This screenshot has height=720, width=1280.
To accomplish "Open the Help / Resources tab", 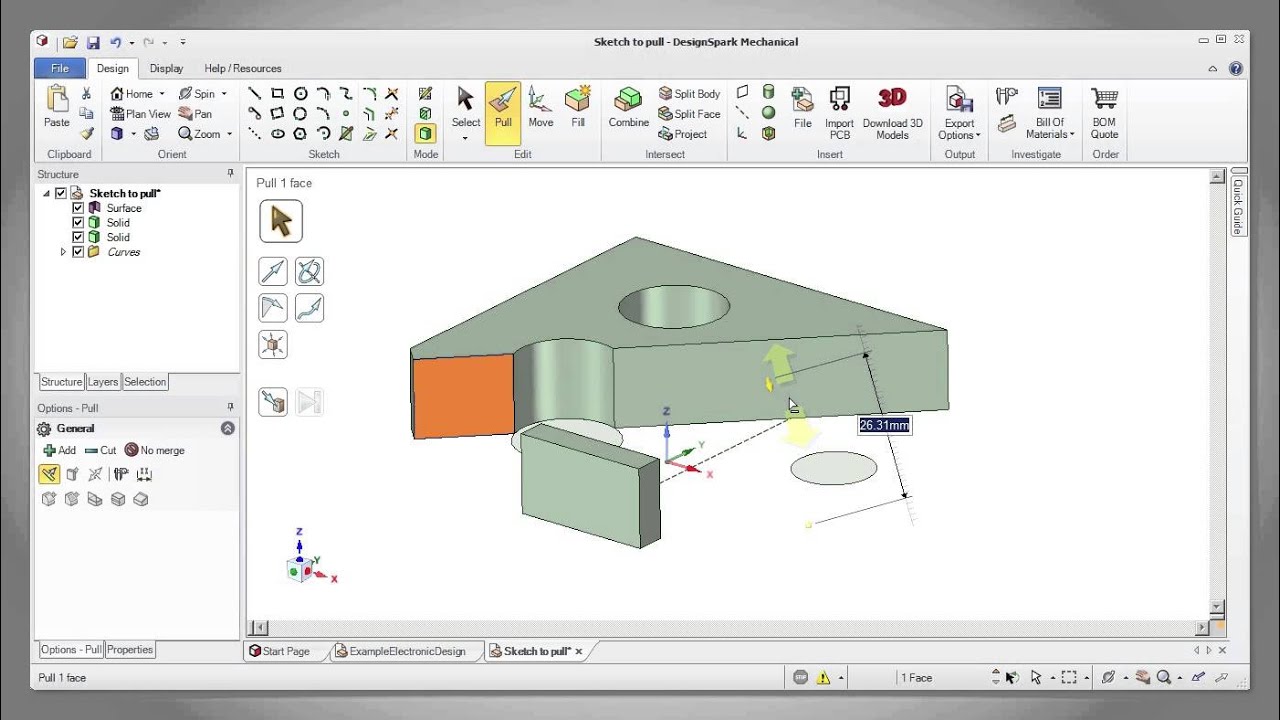I will pos(243,68).
